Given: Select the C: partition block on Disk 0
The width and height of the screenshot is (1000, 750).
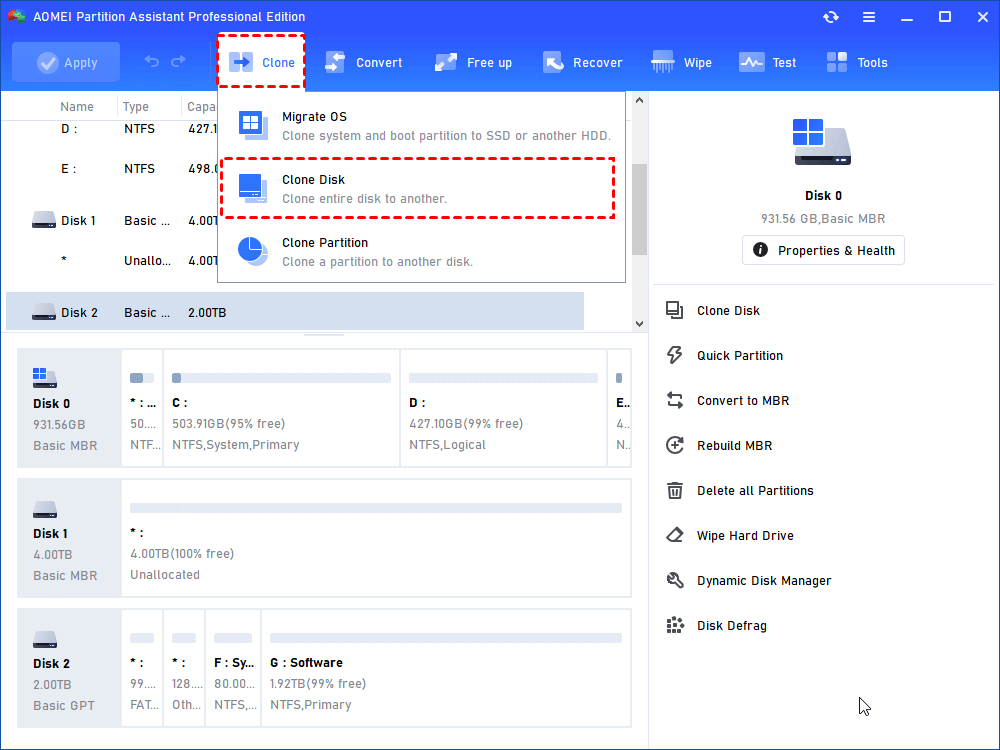Looking at the screenshot, I should click(281, 408).
